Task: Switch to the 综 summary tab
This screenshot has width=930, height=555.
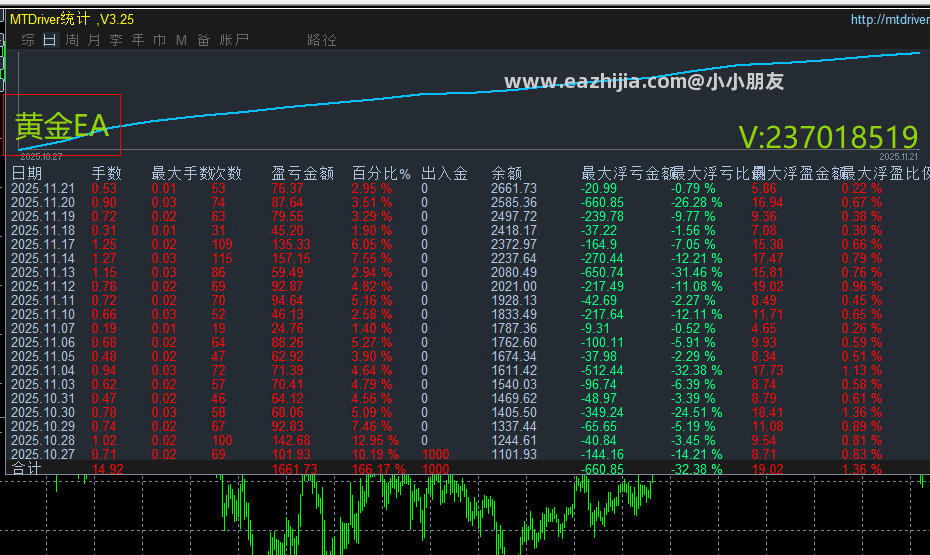Action: pyautogui.click(x=28, y=40)
